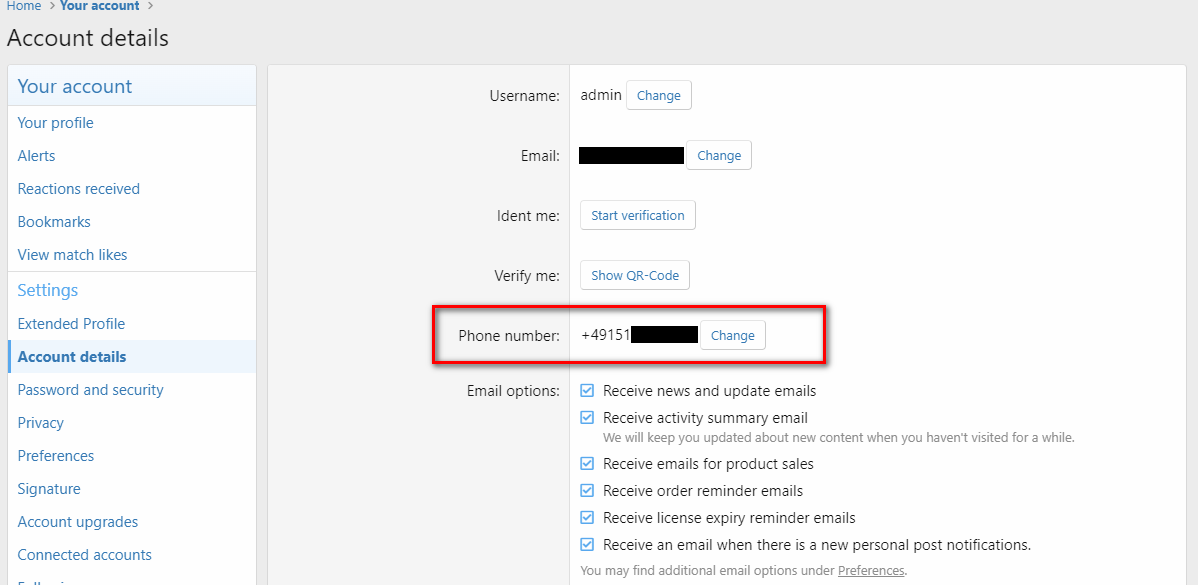Navigate to Password and security
Screen dimensions: 1198x585
coord(91,390)
